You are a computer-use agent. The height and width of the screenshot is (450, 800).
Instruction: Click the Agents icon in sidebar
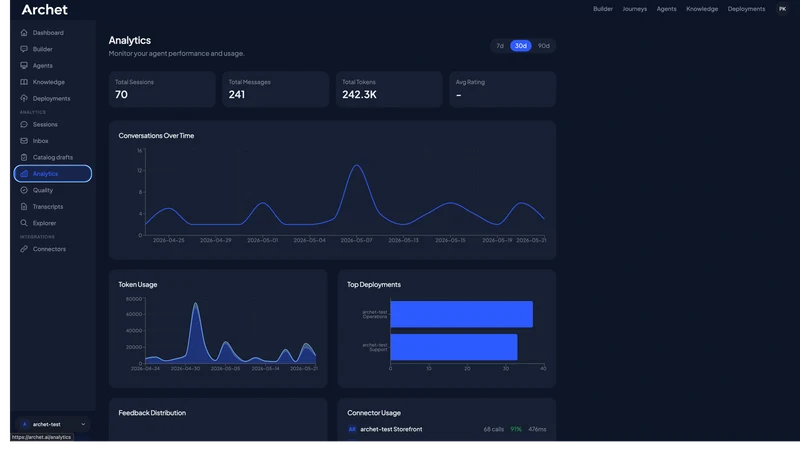(24, 65)
